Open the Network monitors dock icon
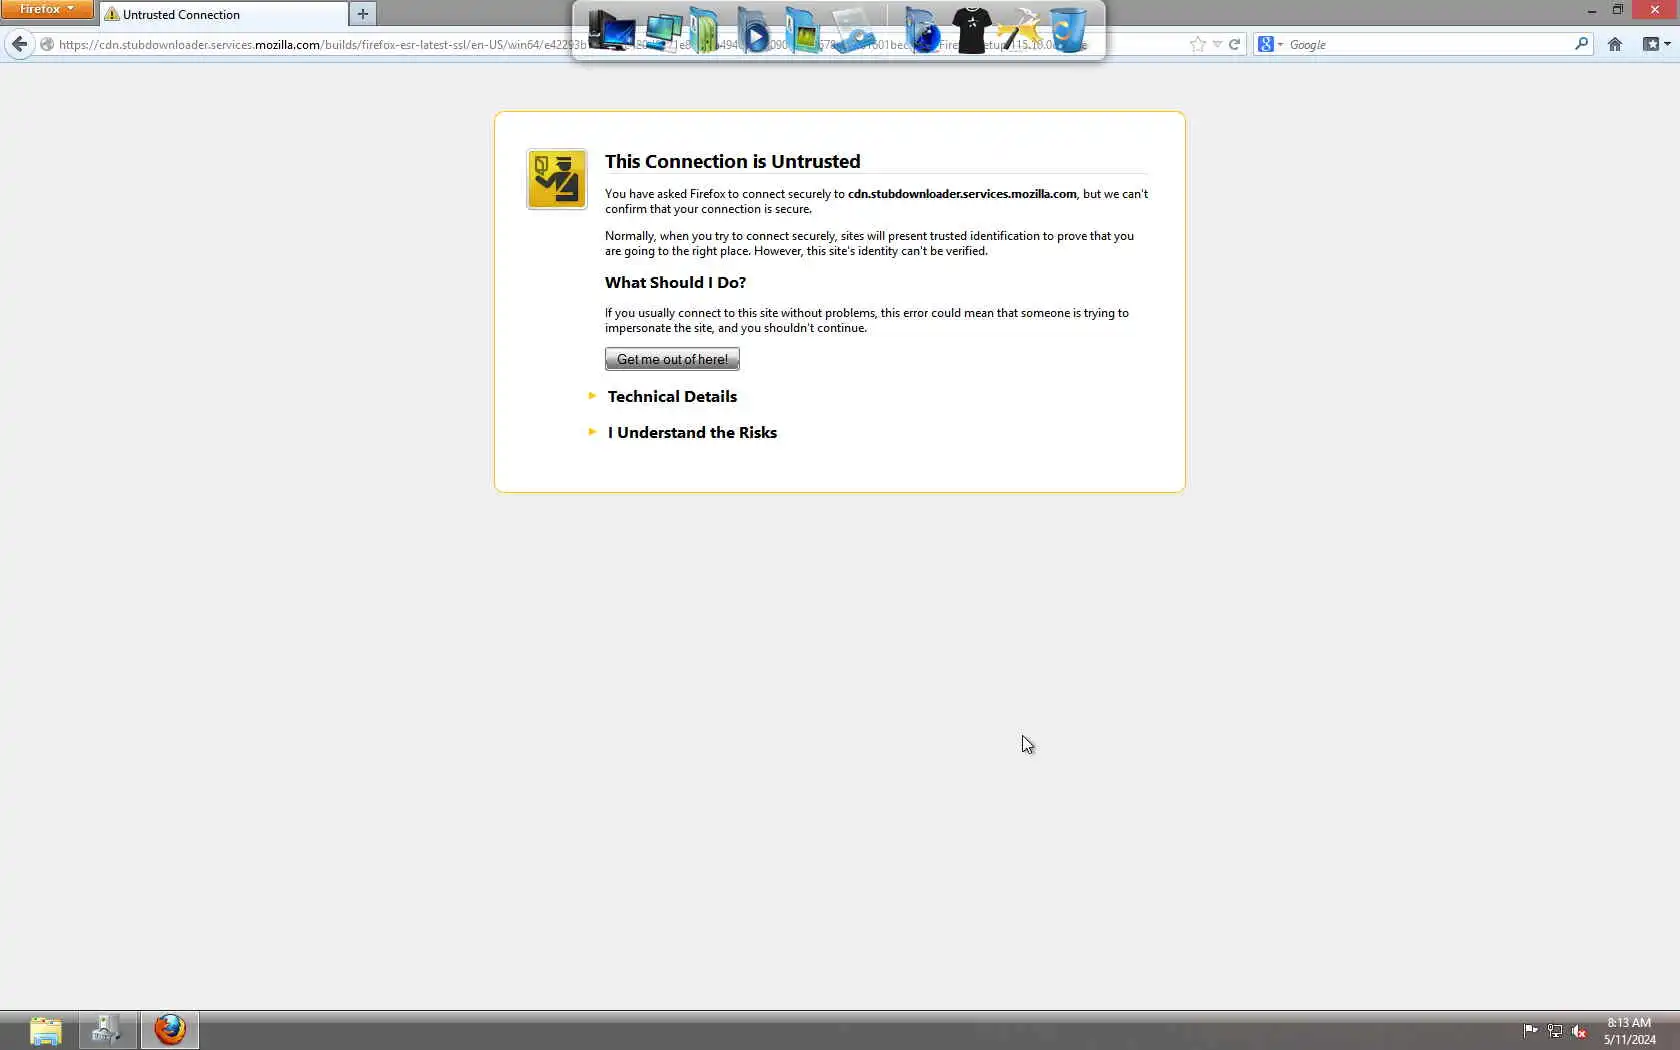The width and height of the screenshot is (1680, 1050). click(662, 31)
